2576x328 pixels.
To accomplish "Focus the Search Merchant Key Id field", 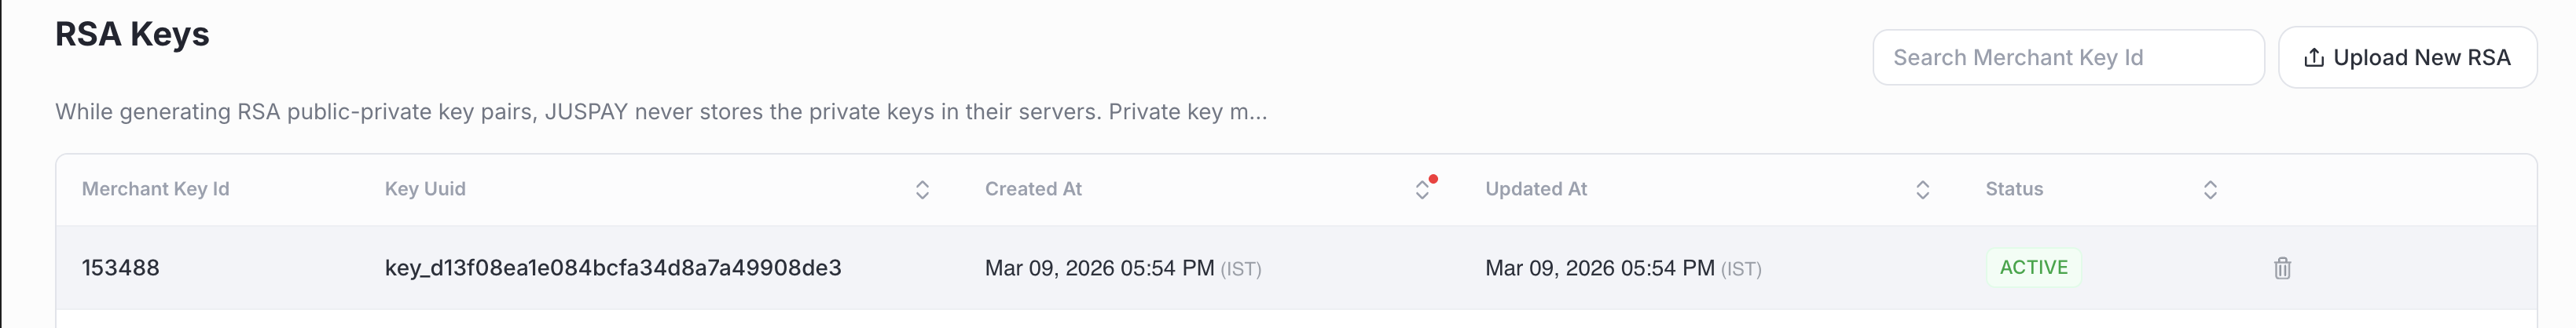I will coord(2067,58).
